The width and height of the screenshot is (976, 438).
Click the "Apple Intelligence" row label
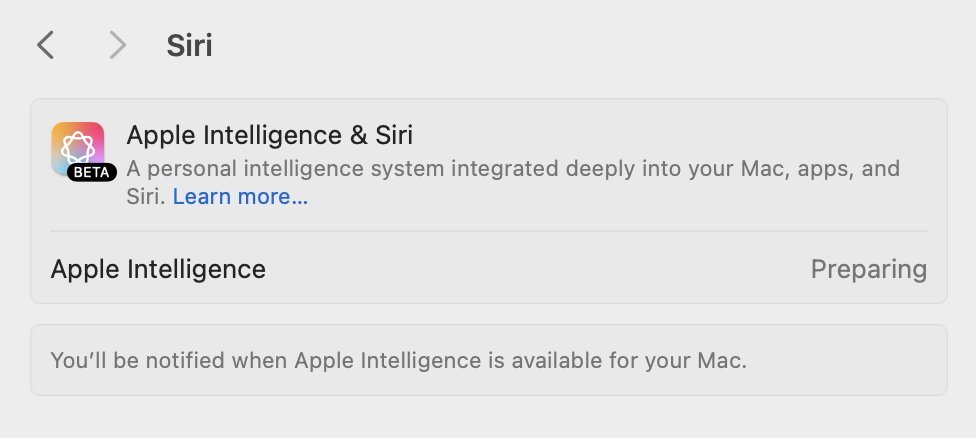click(x=158, y=269)
